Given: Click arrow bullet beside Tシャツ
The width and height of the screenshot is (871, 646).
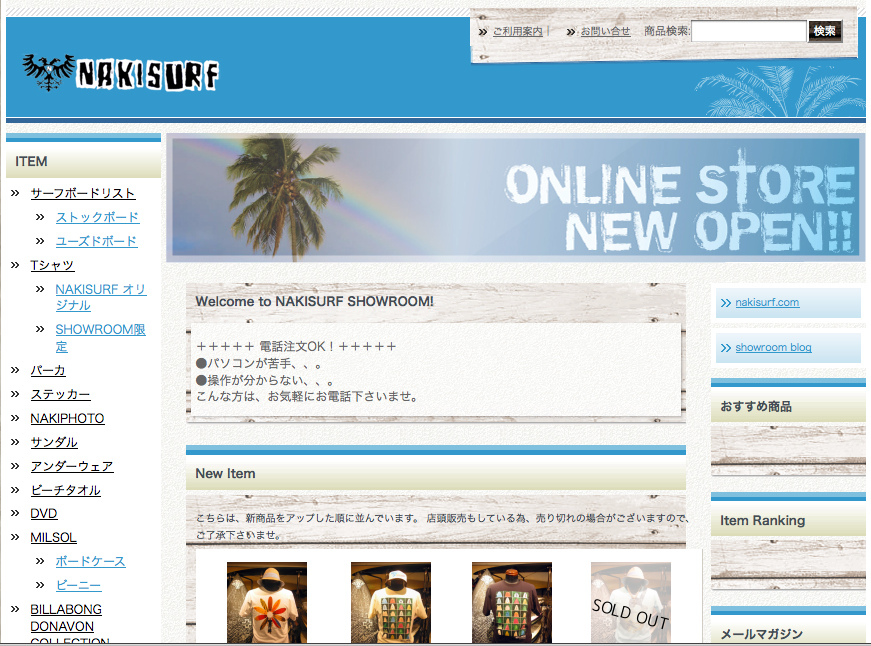Looking at the screenshot, I should click(x=15, y=265).
